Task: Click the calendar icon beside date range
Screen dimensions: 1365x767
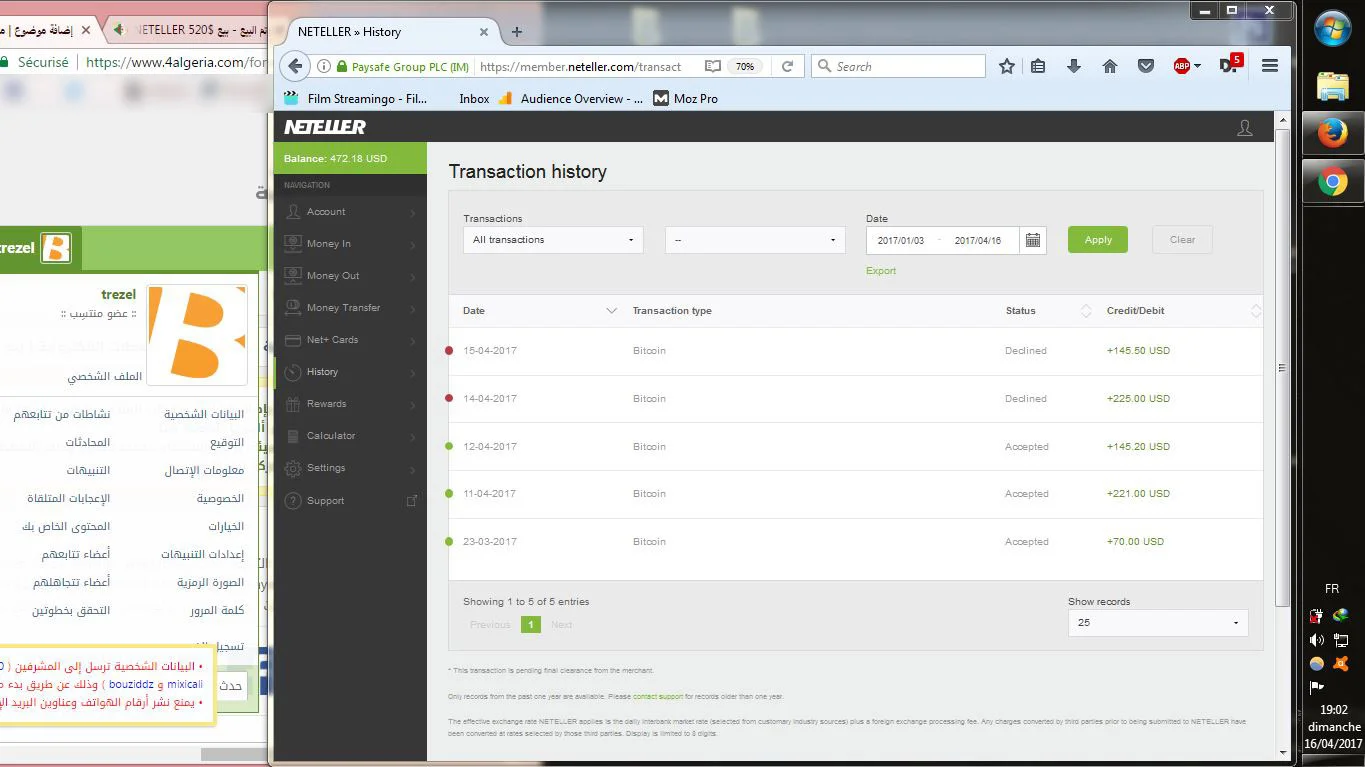Action: point(1033,240)
